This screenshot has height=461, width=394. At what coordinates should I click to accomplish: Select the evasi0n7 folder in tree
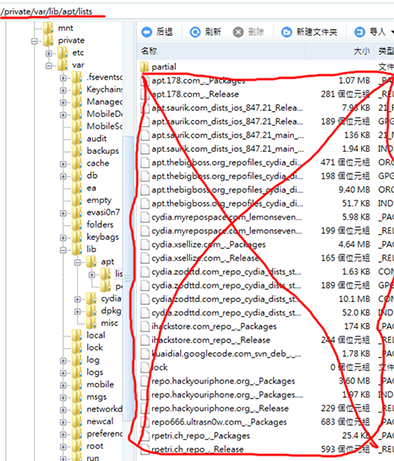103,212
